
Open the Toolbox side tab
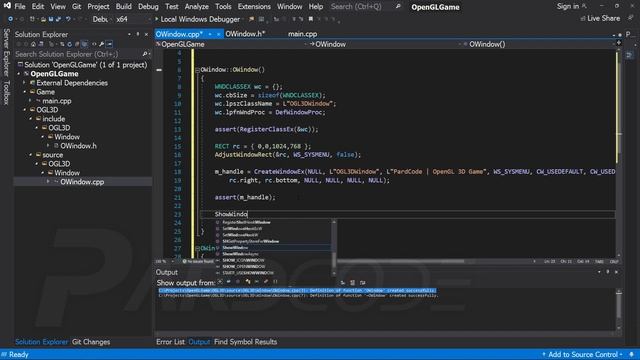pyautogui.click(x=6, y=93)
